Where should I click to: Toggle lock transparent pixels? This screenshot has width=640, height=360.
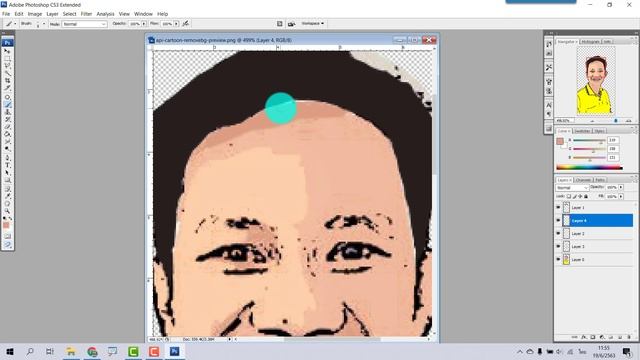[569, 196]
